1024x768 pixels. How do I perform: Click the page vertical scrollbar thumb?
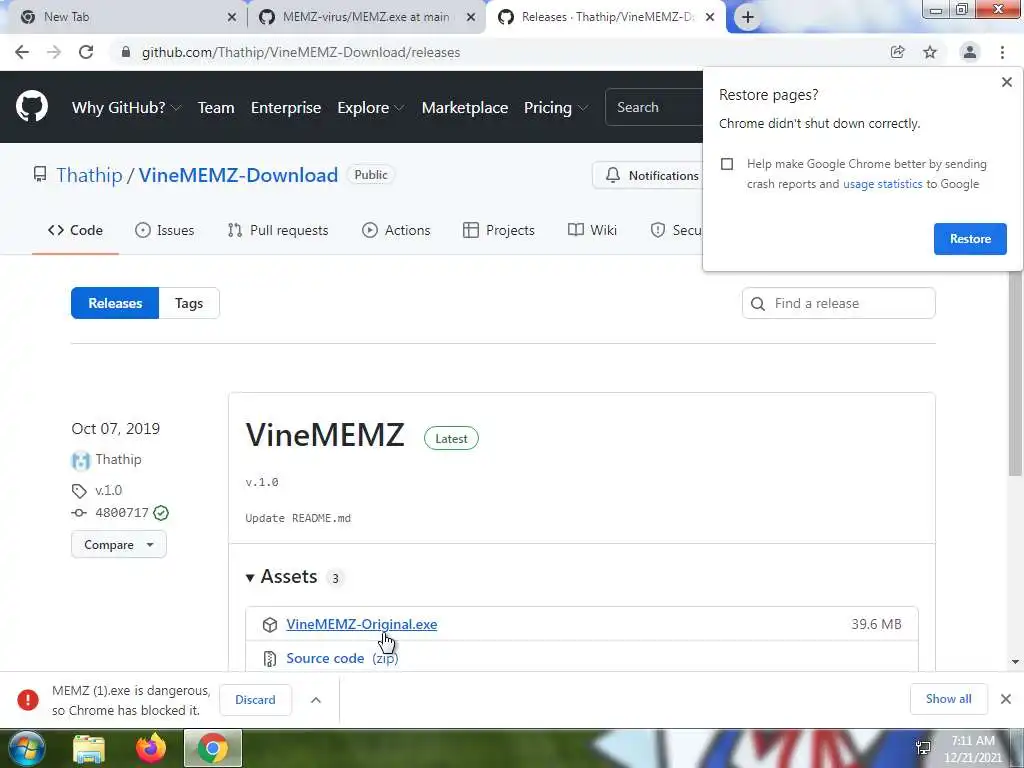tap(1015, 374)
